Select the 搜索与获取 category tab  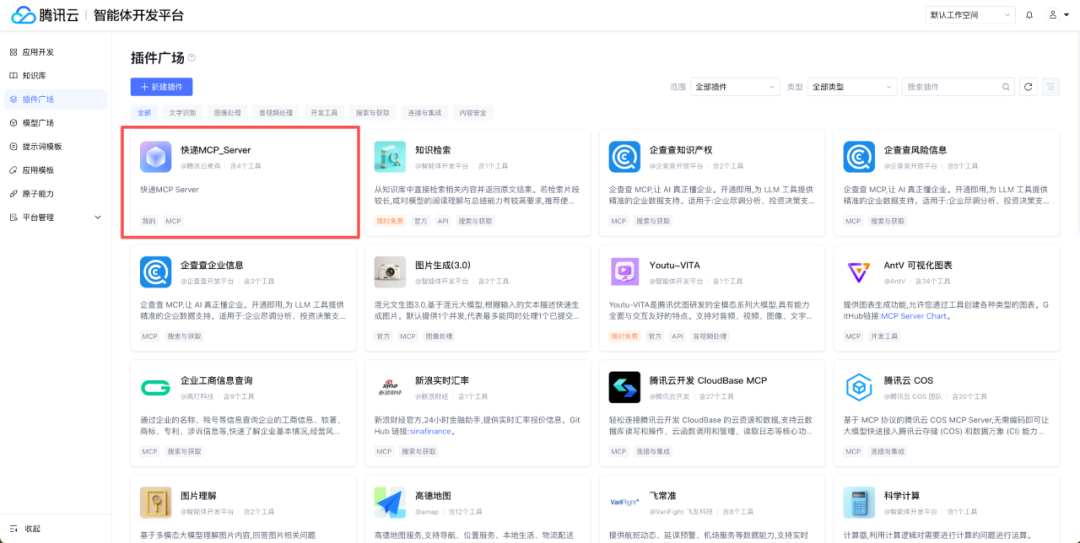373,112
